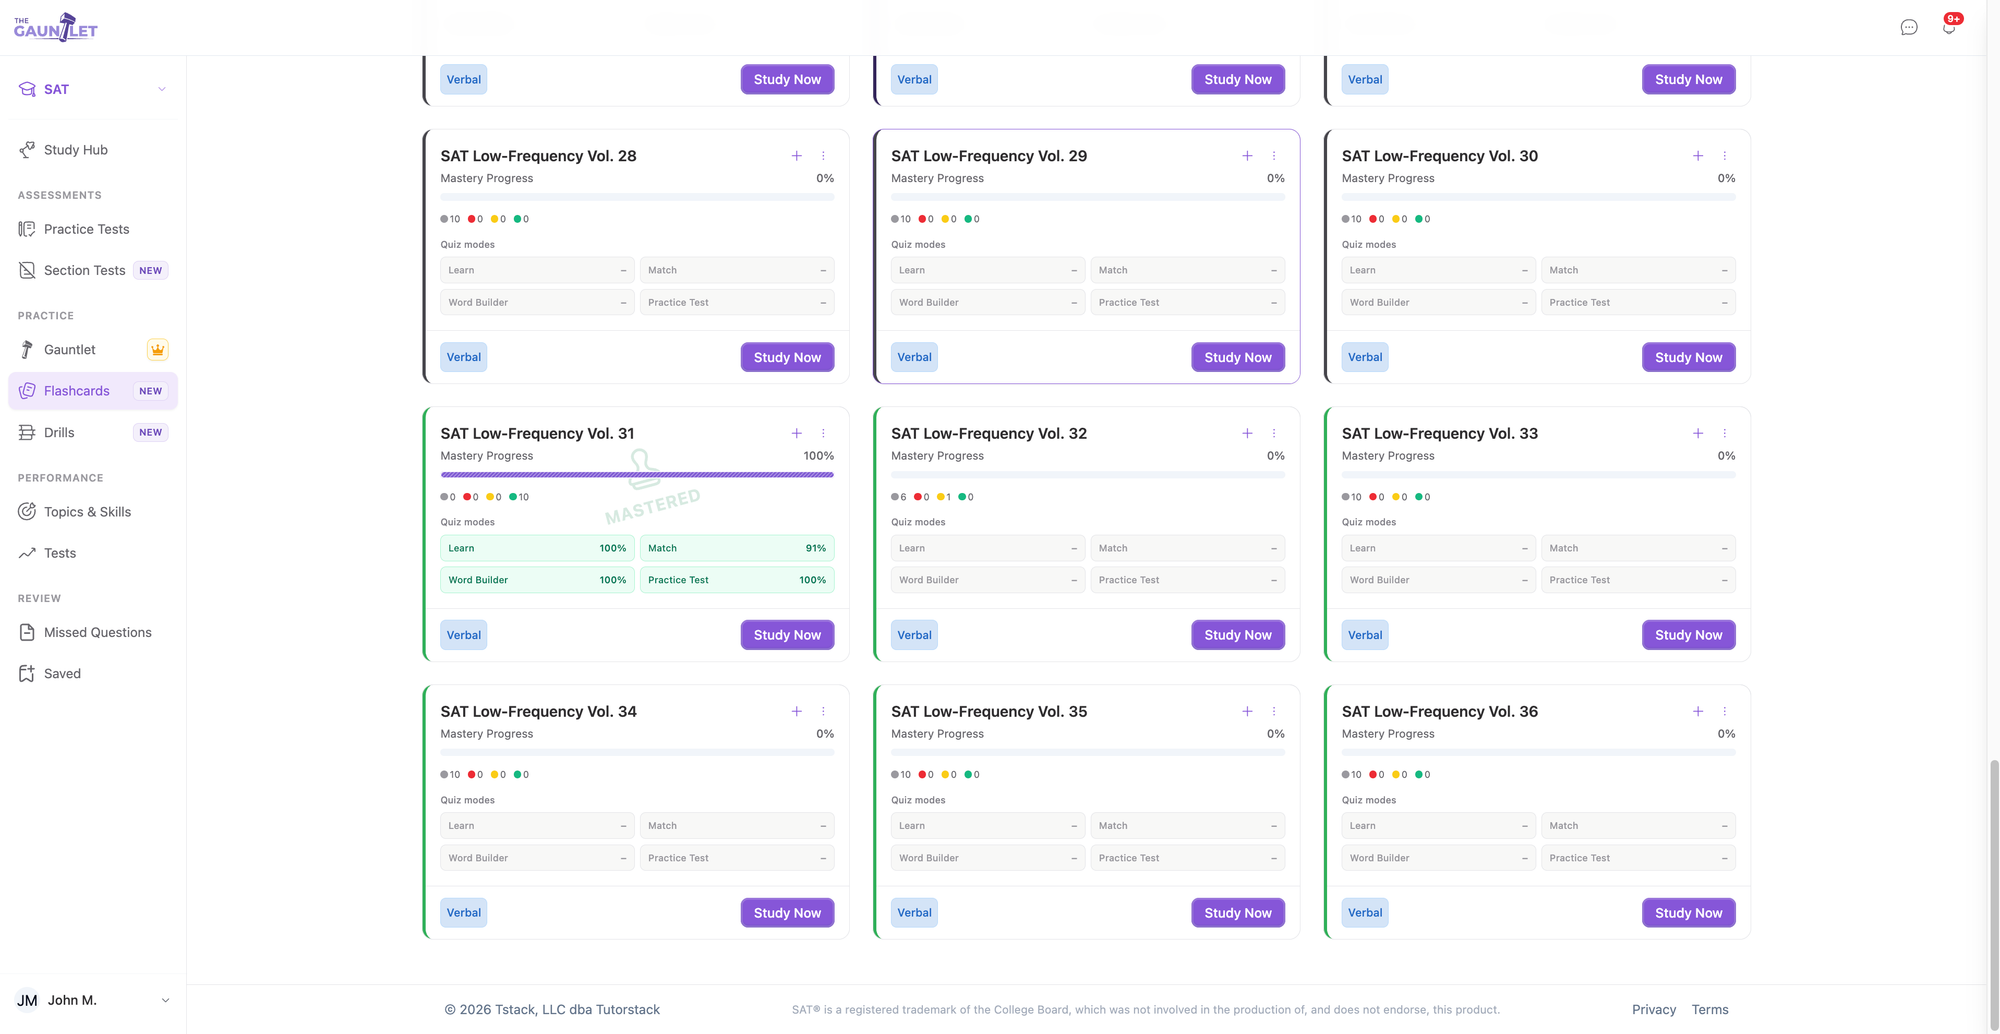Click the Verbal tag on Vol. 34
2000x1034 pixels.
[x=464, y=913]
